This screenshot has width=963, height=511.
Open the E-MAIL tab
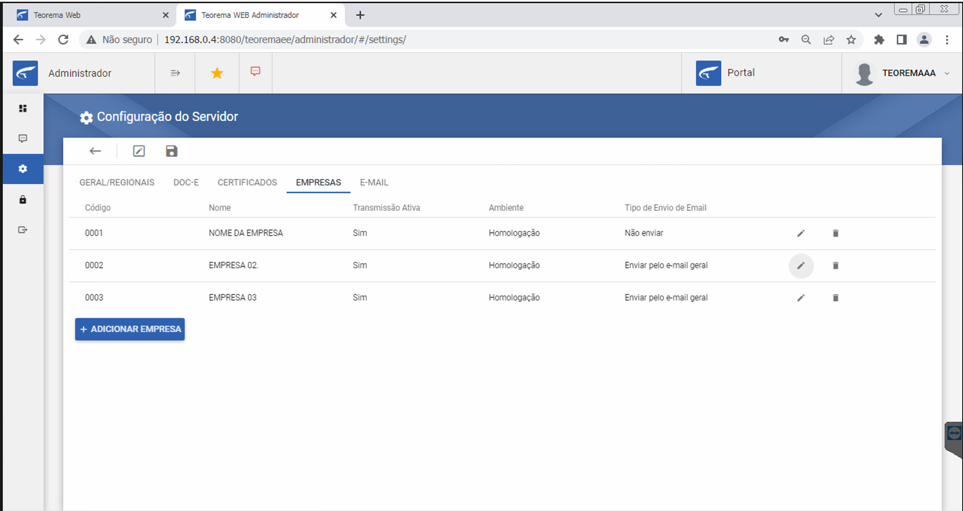point(374,182)
